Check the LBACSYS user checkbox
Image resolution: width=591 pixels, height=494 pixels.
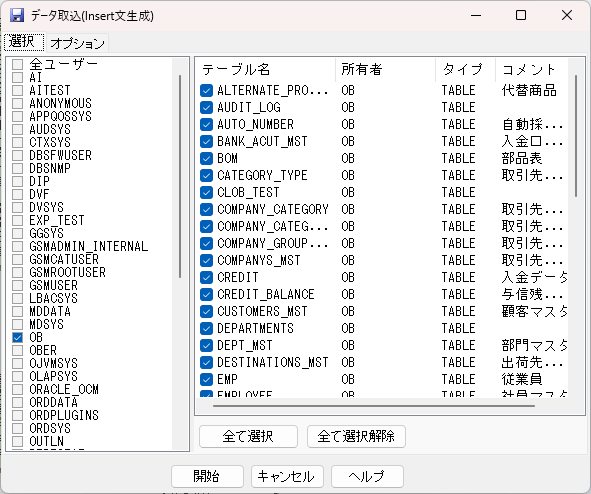click(x=17, y=298)
